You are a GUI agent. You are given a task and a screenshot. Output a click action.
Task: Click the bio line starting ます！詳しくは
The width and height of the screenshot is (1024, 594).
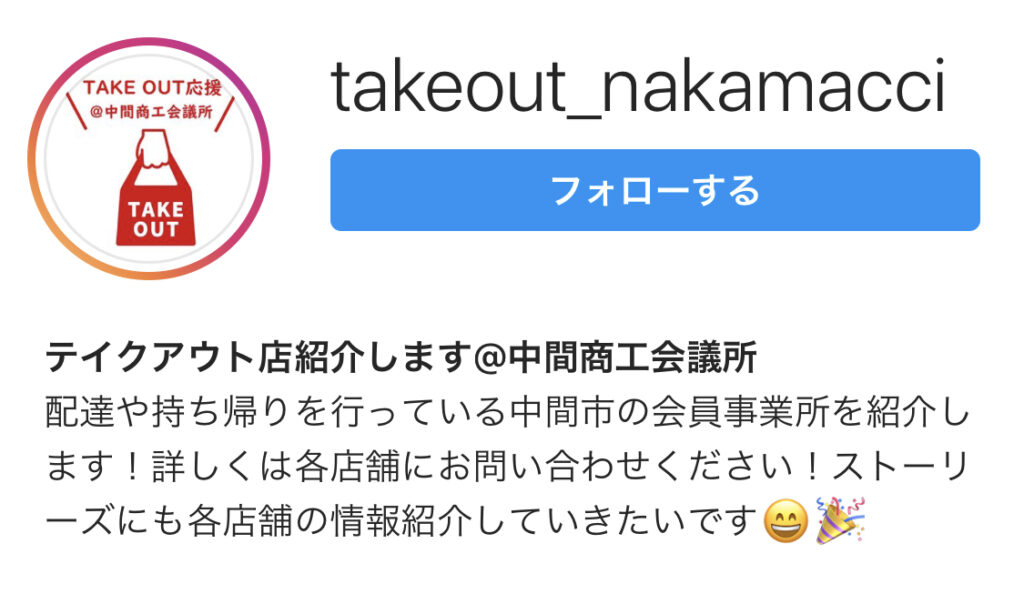[x=506, y=466]
